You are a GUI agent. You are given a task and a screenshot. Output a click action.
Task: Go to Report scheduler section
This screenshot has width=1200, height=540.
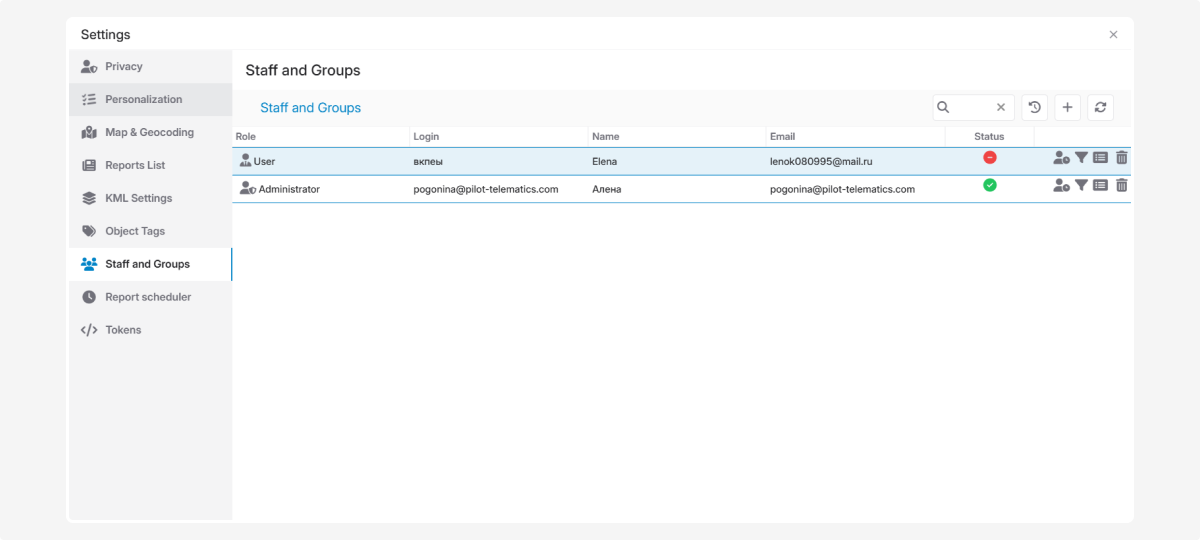(x=148, y=297)
